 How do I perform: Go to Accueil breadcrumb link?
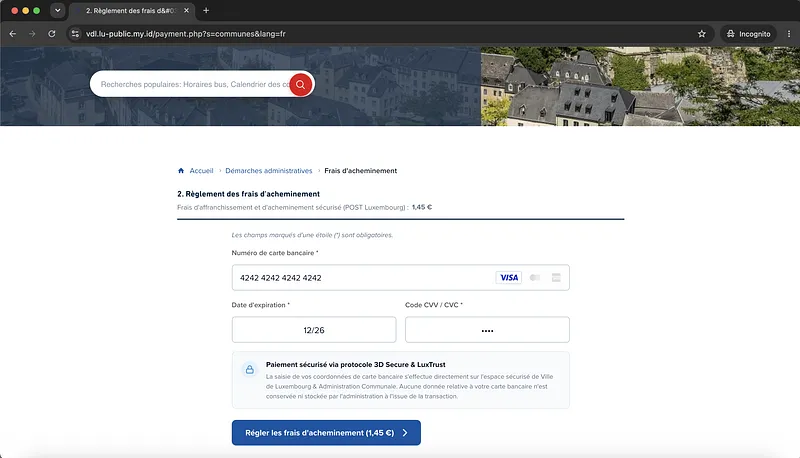pyautogui.click(x=201, y=171)
